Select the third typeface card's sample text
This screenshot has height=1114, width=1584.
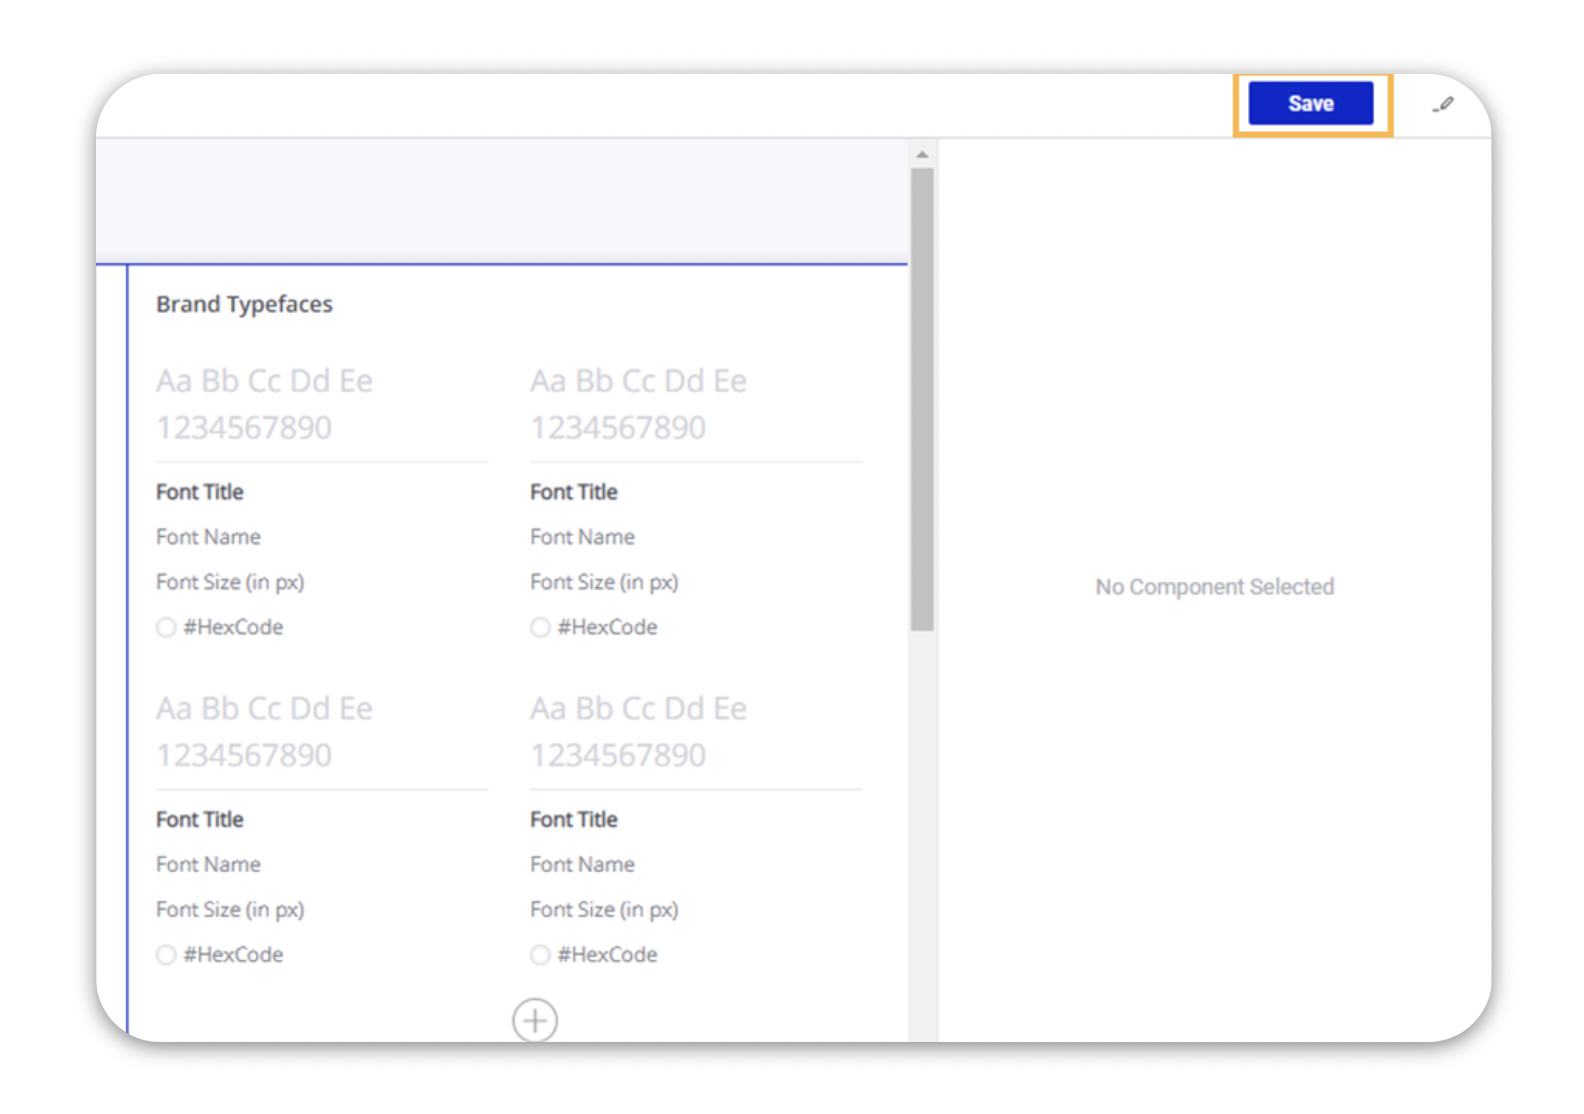pos(264,731)
